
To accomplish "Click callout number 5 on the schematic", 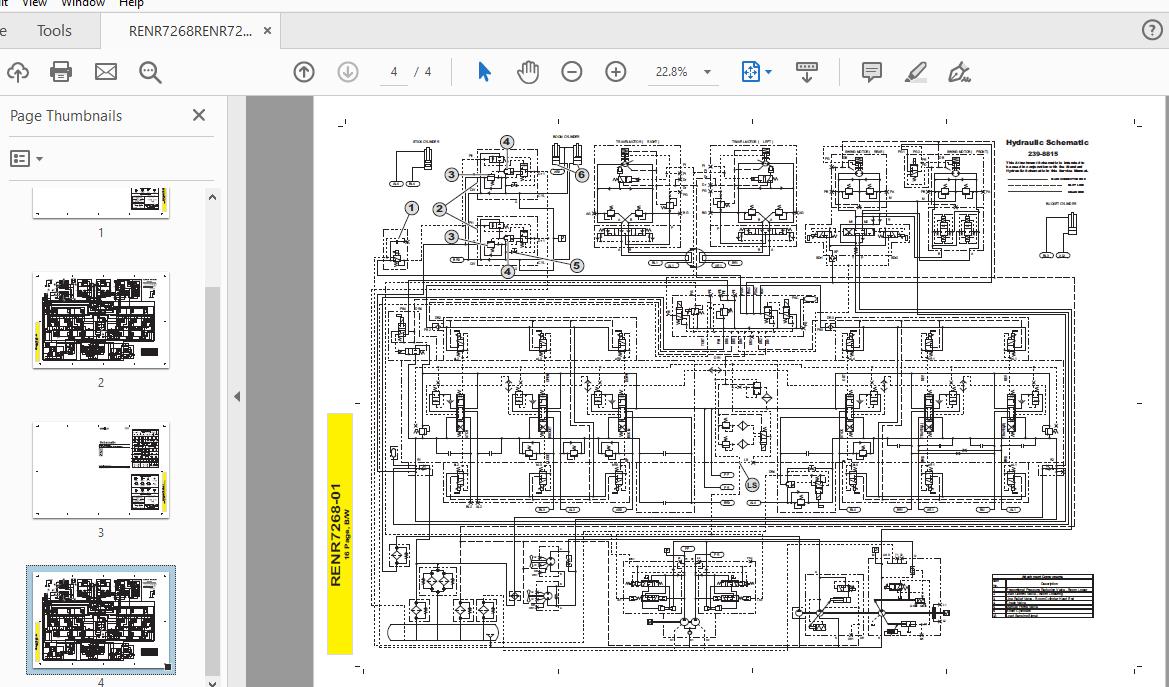I will 576,266.
